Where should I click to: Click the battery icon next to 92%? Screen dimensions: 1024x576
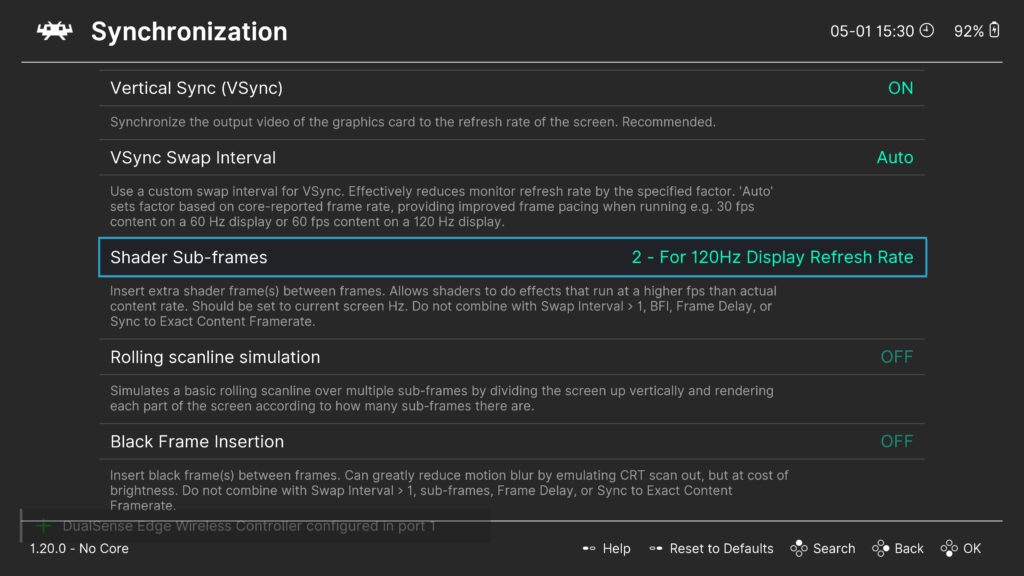click(994, 30)
